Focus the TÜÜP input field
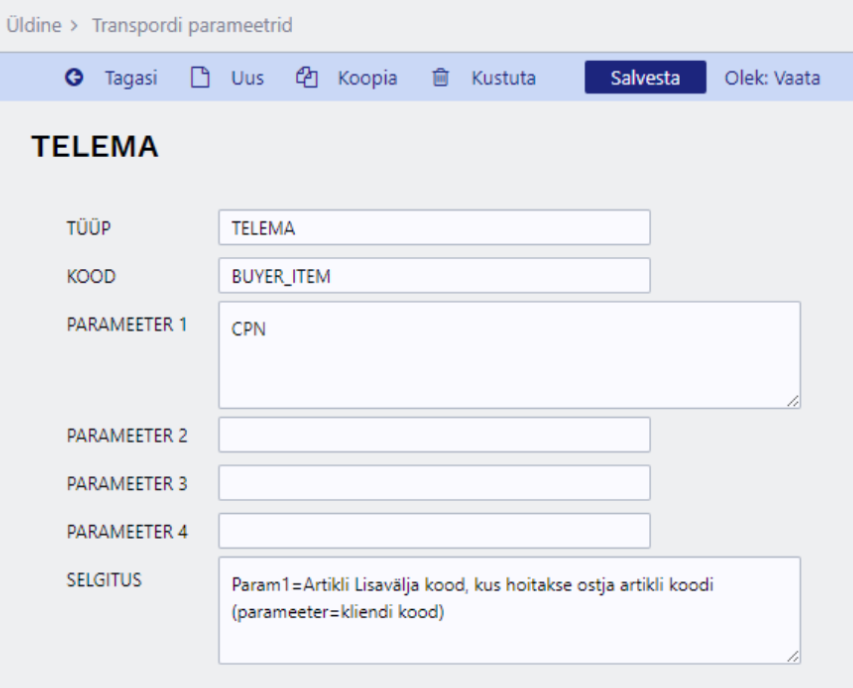Image resolution: width=853 pixels, height=688 pixels. [x=434, y=227]
